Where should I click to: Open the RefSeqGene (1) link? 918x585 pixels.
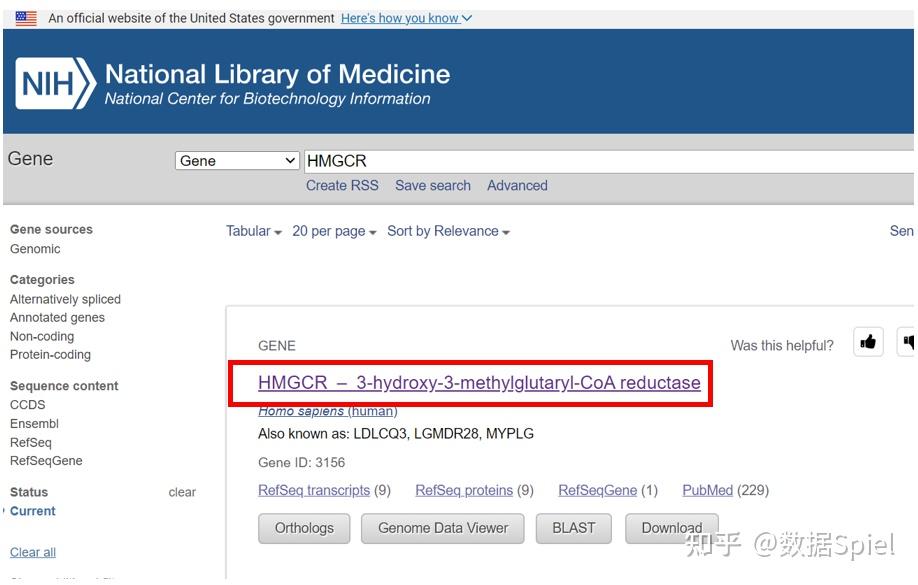(x=608, y=490)
